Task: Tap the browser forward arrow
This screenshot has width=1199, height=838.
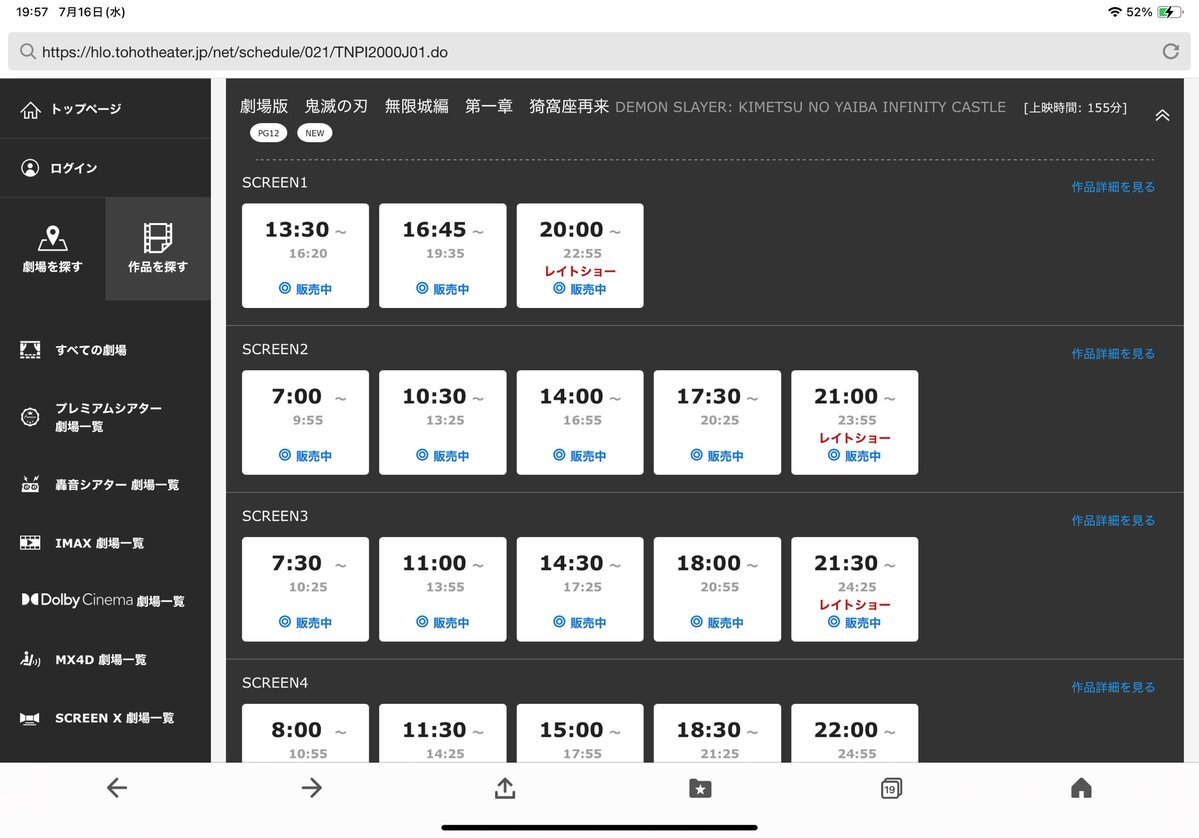Action: [311, 788]
